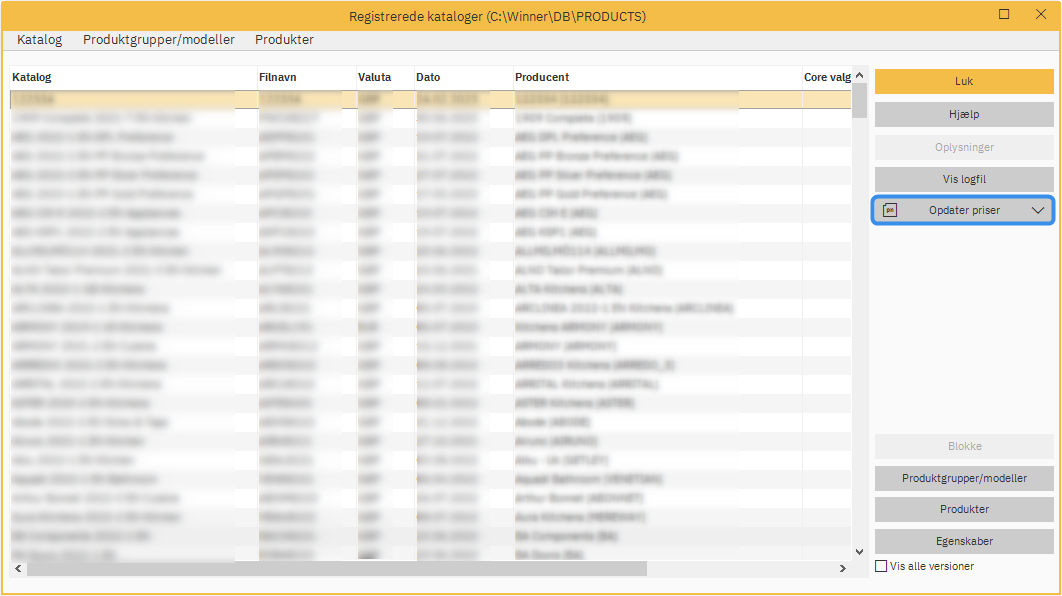Click the Produkter button in the right panel
1062x596 pixels.
(963, 509)
